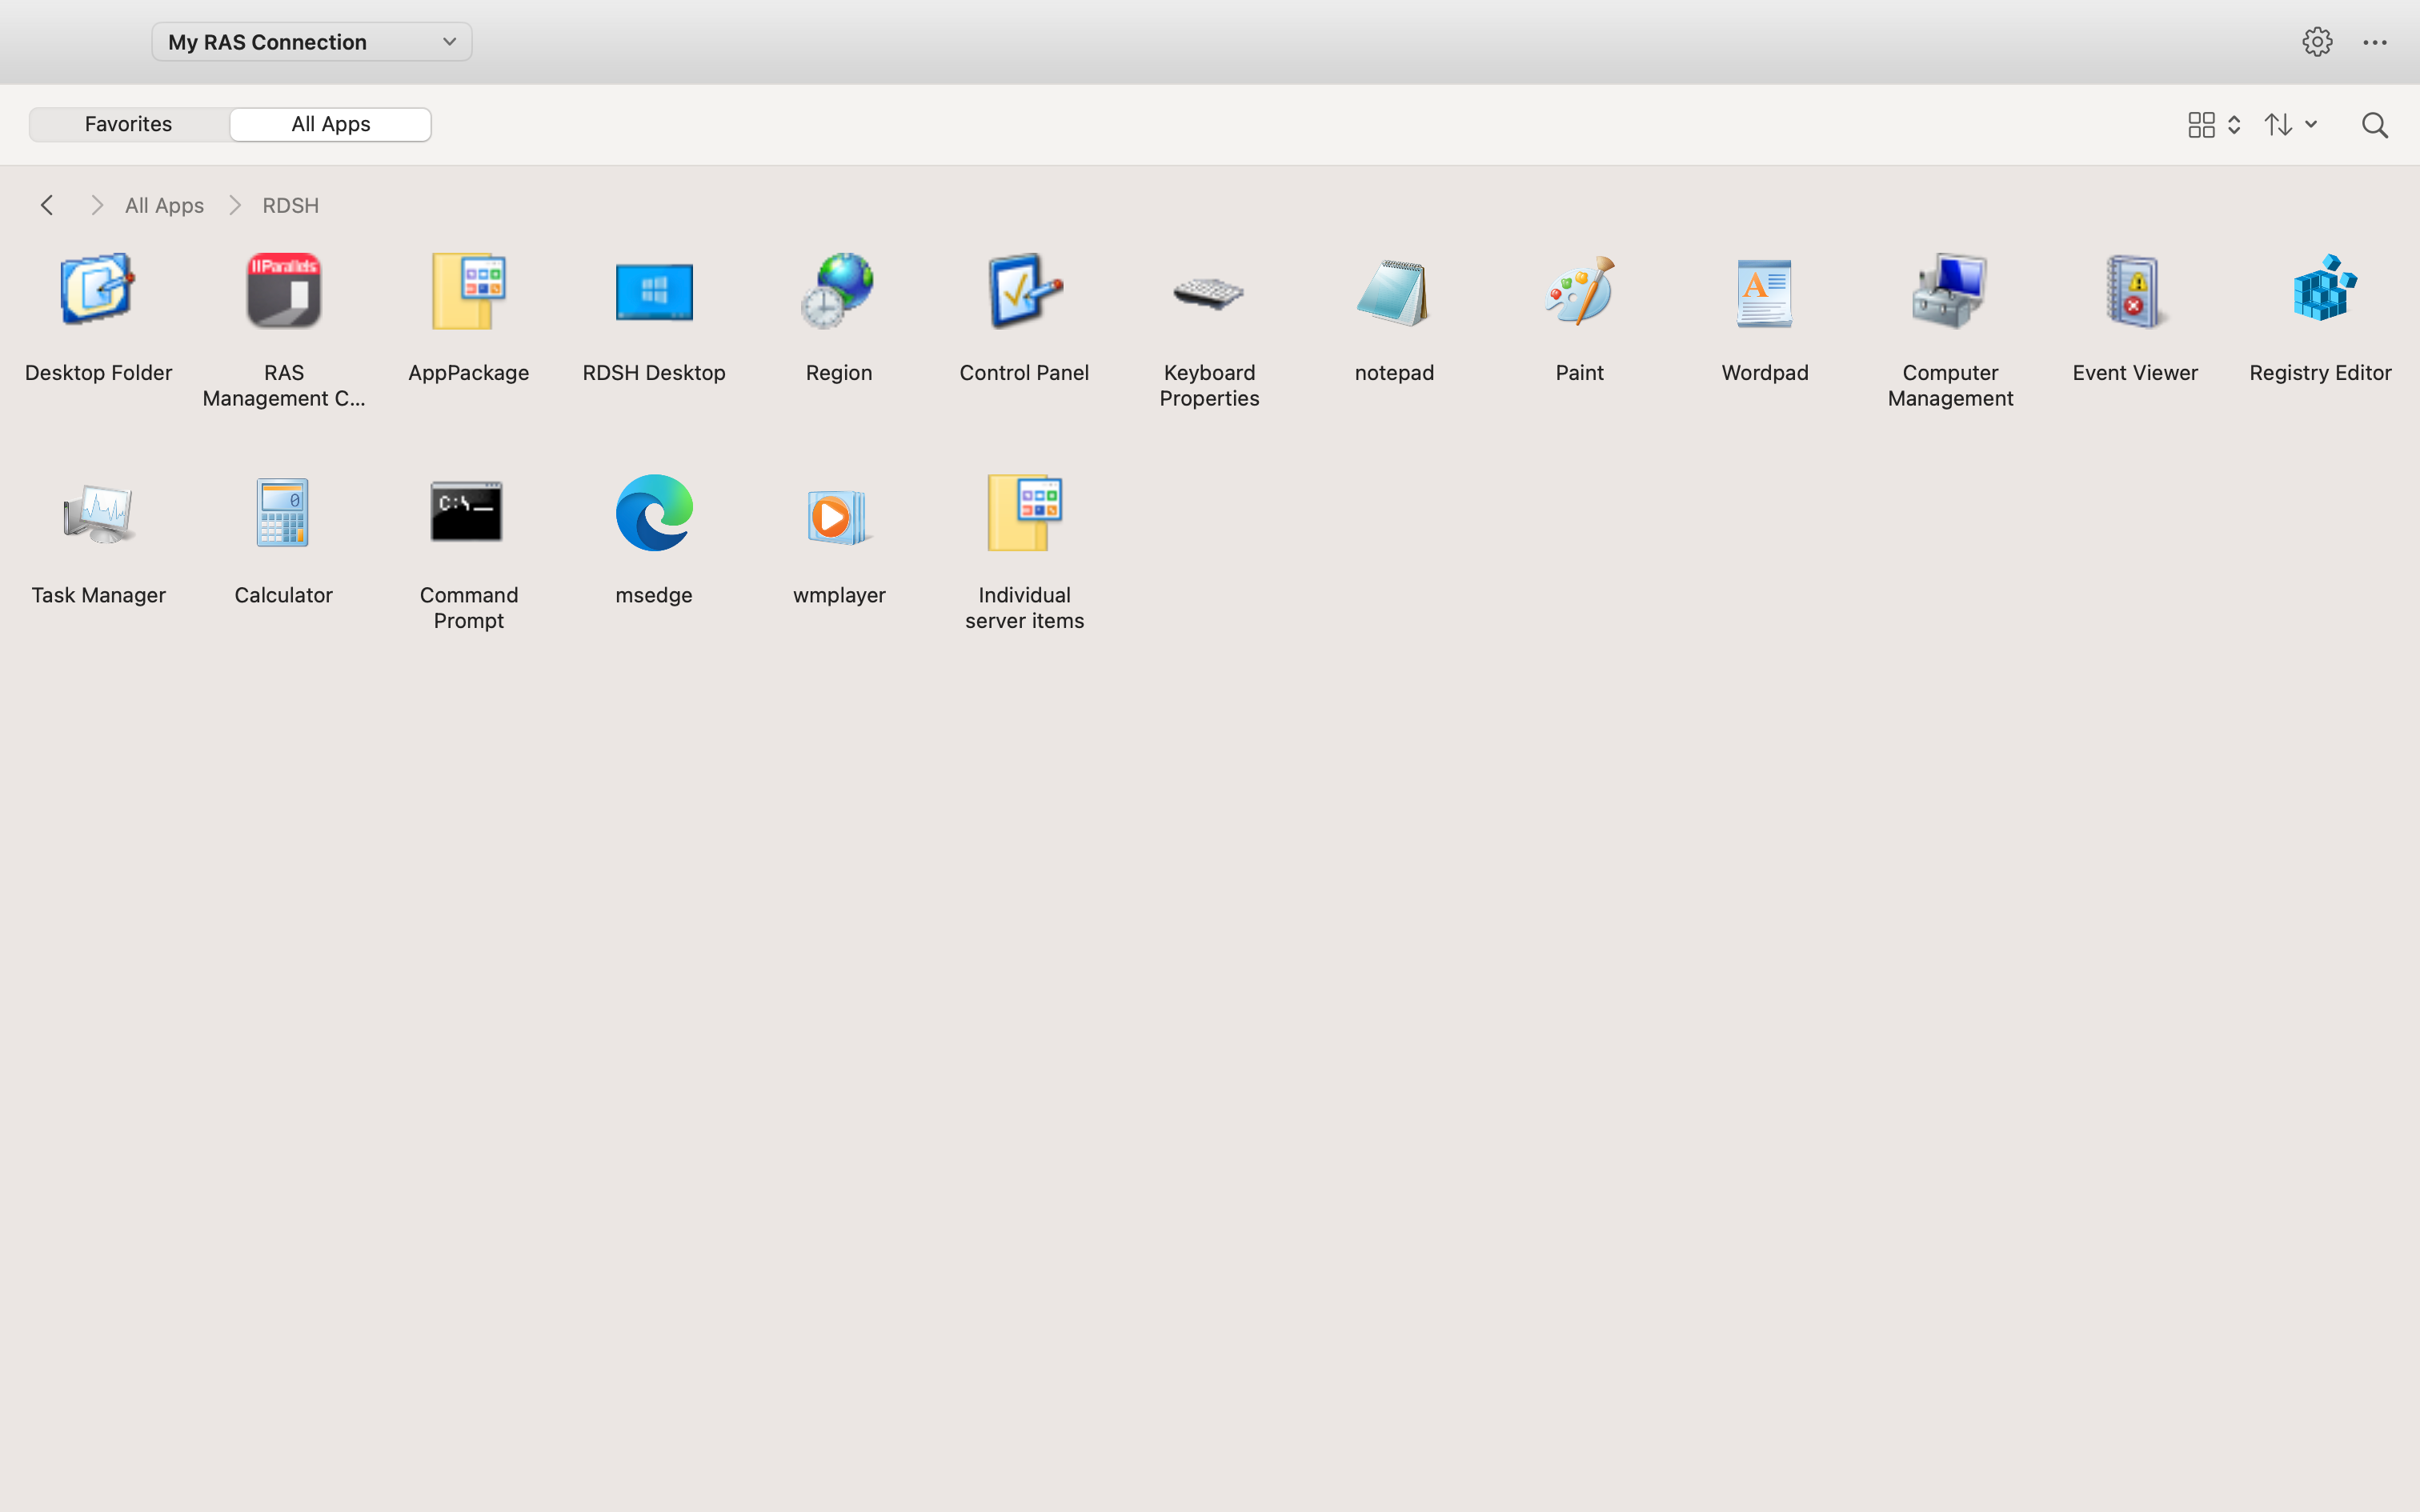Open the sort order dropdown
The height and width of the screenshot is (1512, 2420).
(2290, 125)
